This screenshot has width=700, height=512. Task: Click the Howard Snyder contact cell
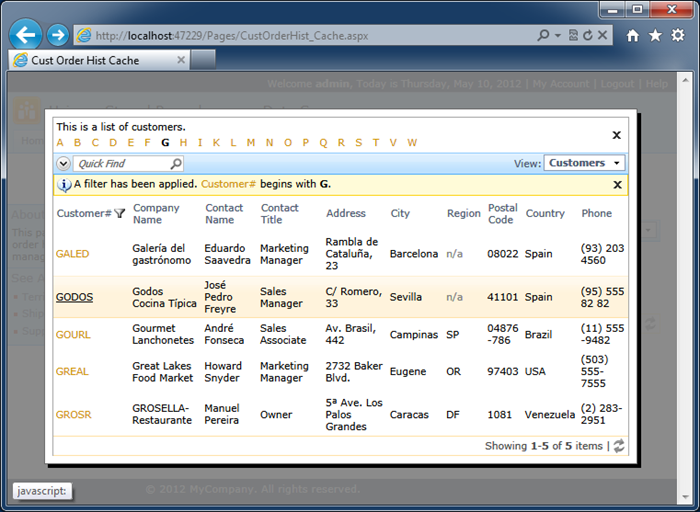[x=223, y=372]
